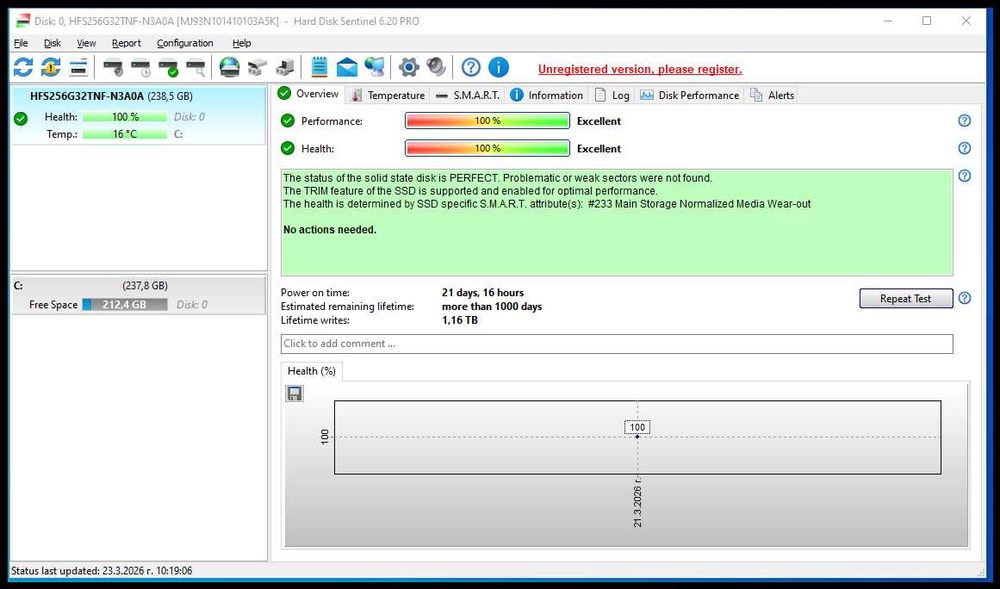The image size is (1000, 589).
Task: Maximize the Hard Disk Sentinel window
Action: pyautogui.click(x=927, y=21)
